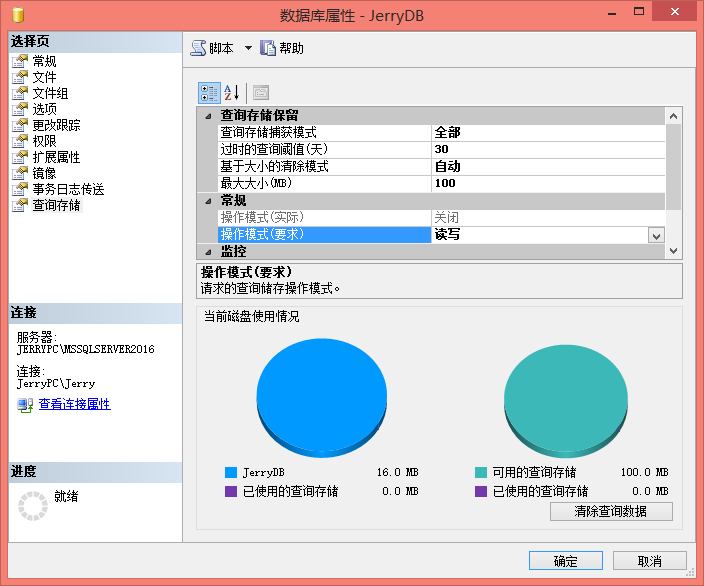The height and width of the screenshot is (586, 704).
Task: Confirm with the 确定 button
Action: point(565,561)
